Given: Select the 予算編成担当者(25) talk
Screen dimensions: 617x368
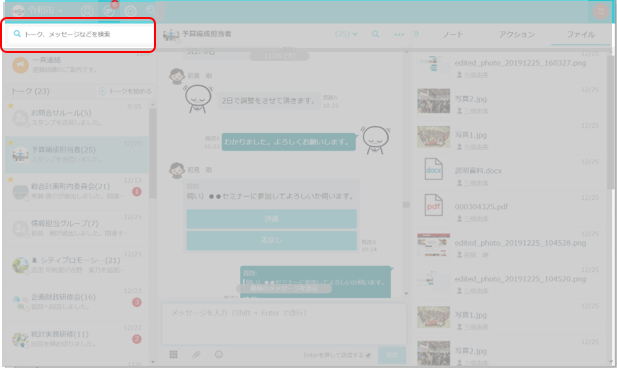Looking at the screenshot, I should (77, 155).
